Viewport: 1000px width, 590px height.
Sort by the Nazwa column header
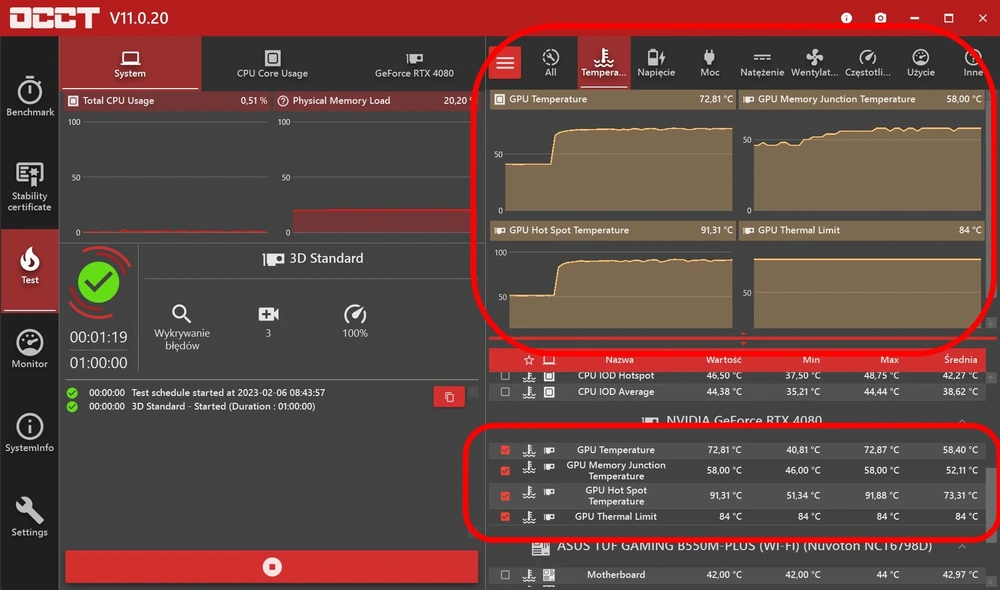click(x=619, y=360)
